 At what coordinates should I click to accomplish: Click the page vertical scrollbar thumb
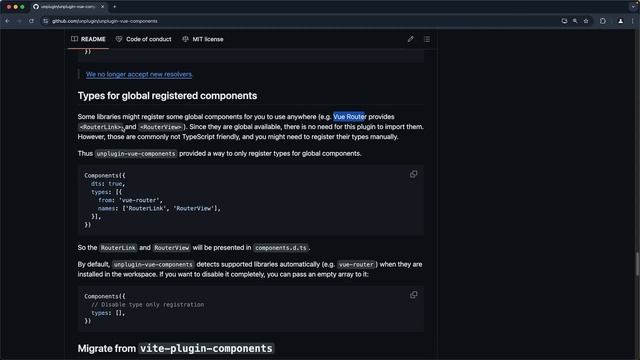(637, 264)
